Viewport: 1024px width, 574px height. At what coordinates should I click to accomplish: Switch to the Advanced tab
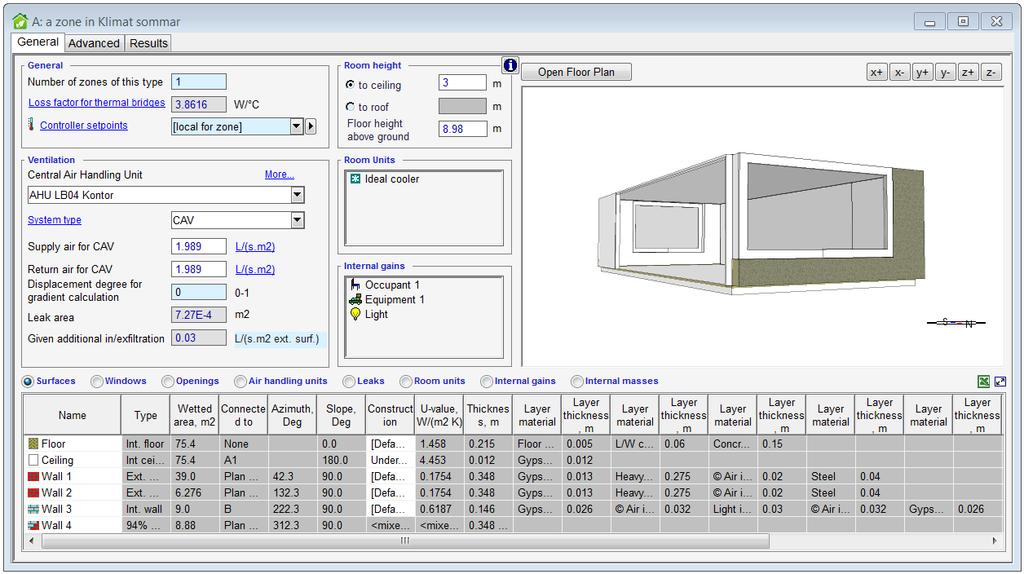94,43
